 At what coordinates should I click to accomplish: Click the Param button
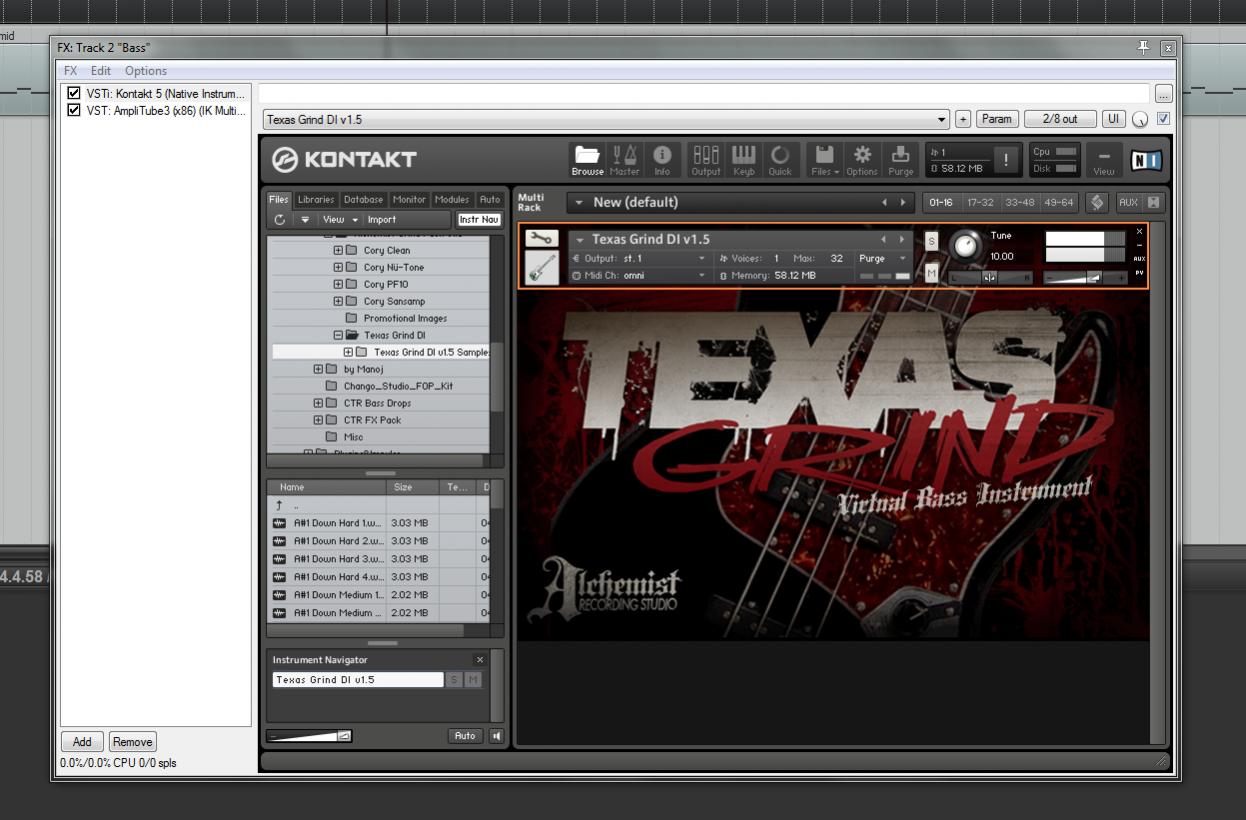pos(996,119)
